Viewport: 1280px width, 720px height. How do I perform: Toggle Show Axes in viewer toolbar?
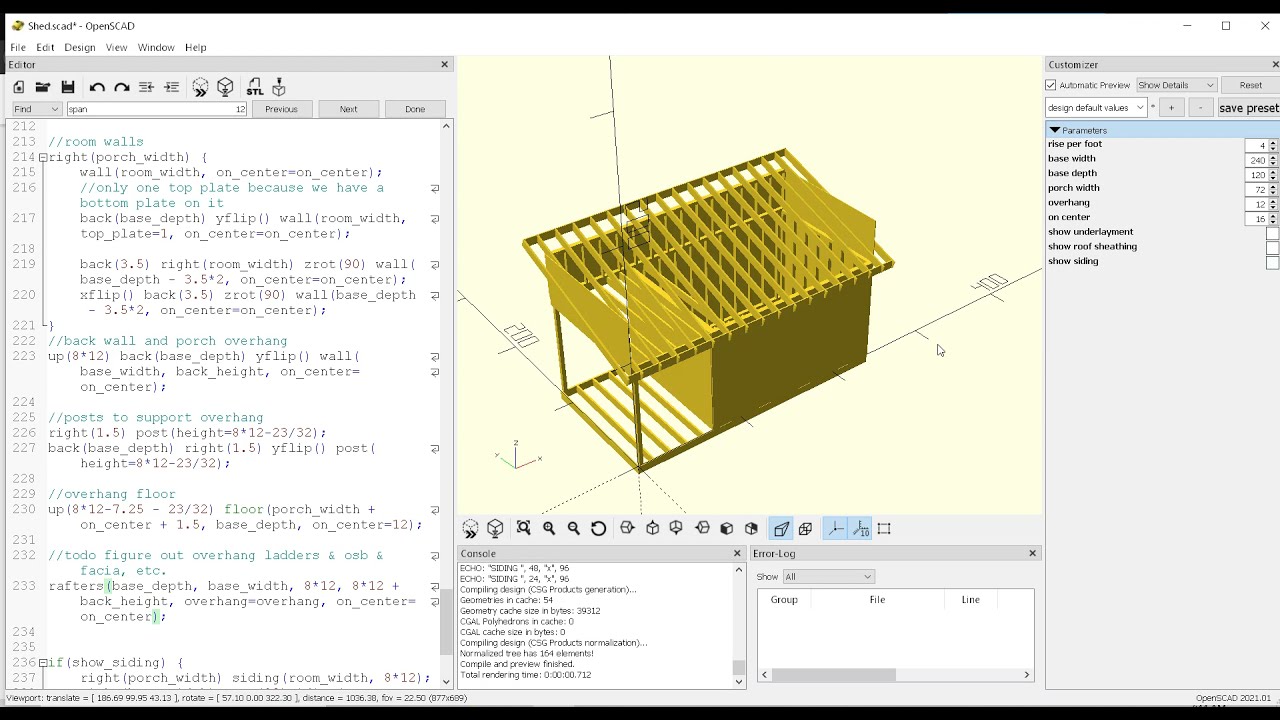(835, 528)
